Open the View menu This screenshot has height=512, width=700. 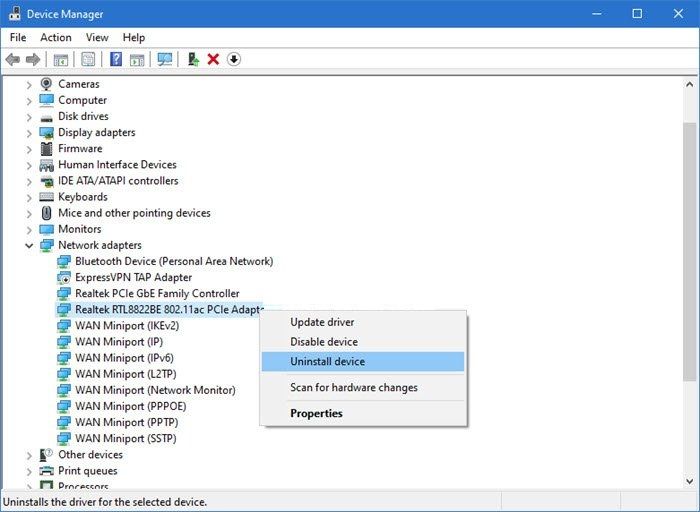(97, 37)
